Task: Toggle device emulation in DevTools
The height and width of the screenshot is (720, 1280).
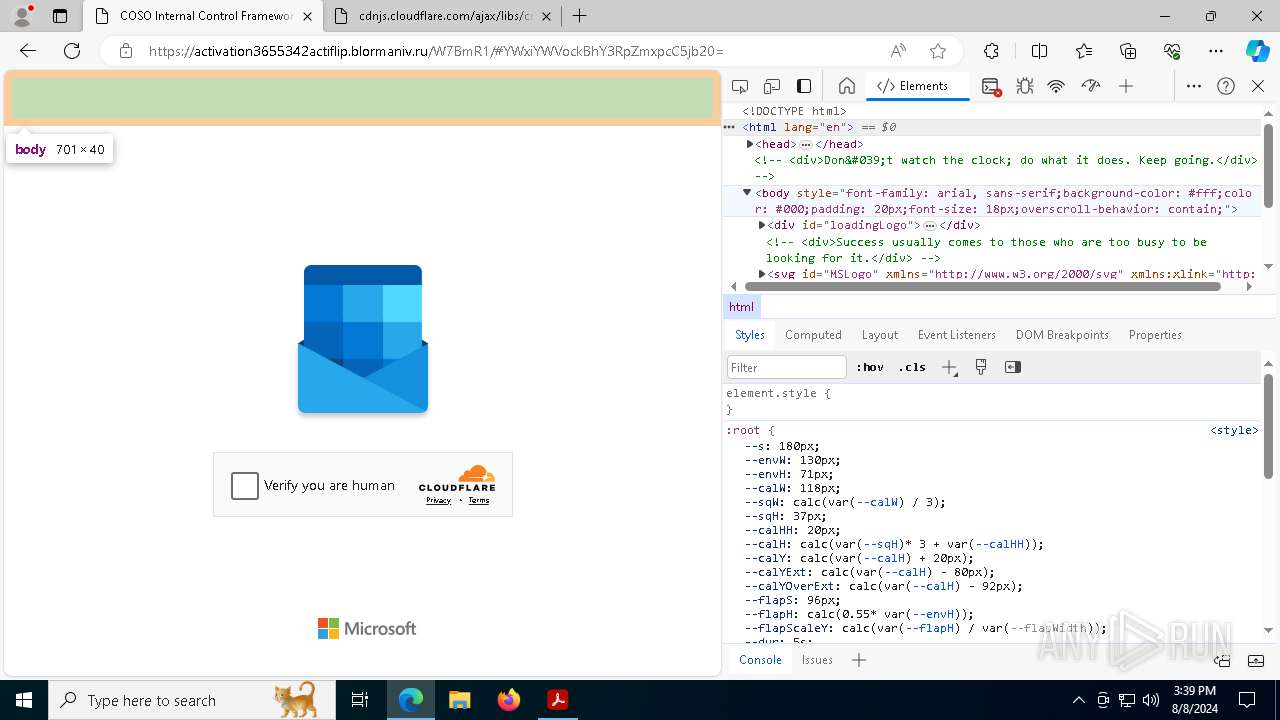Action: pyautogui.click(x=772, y=86)
